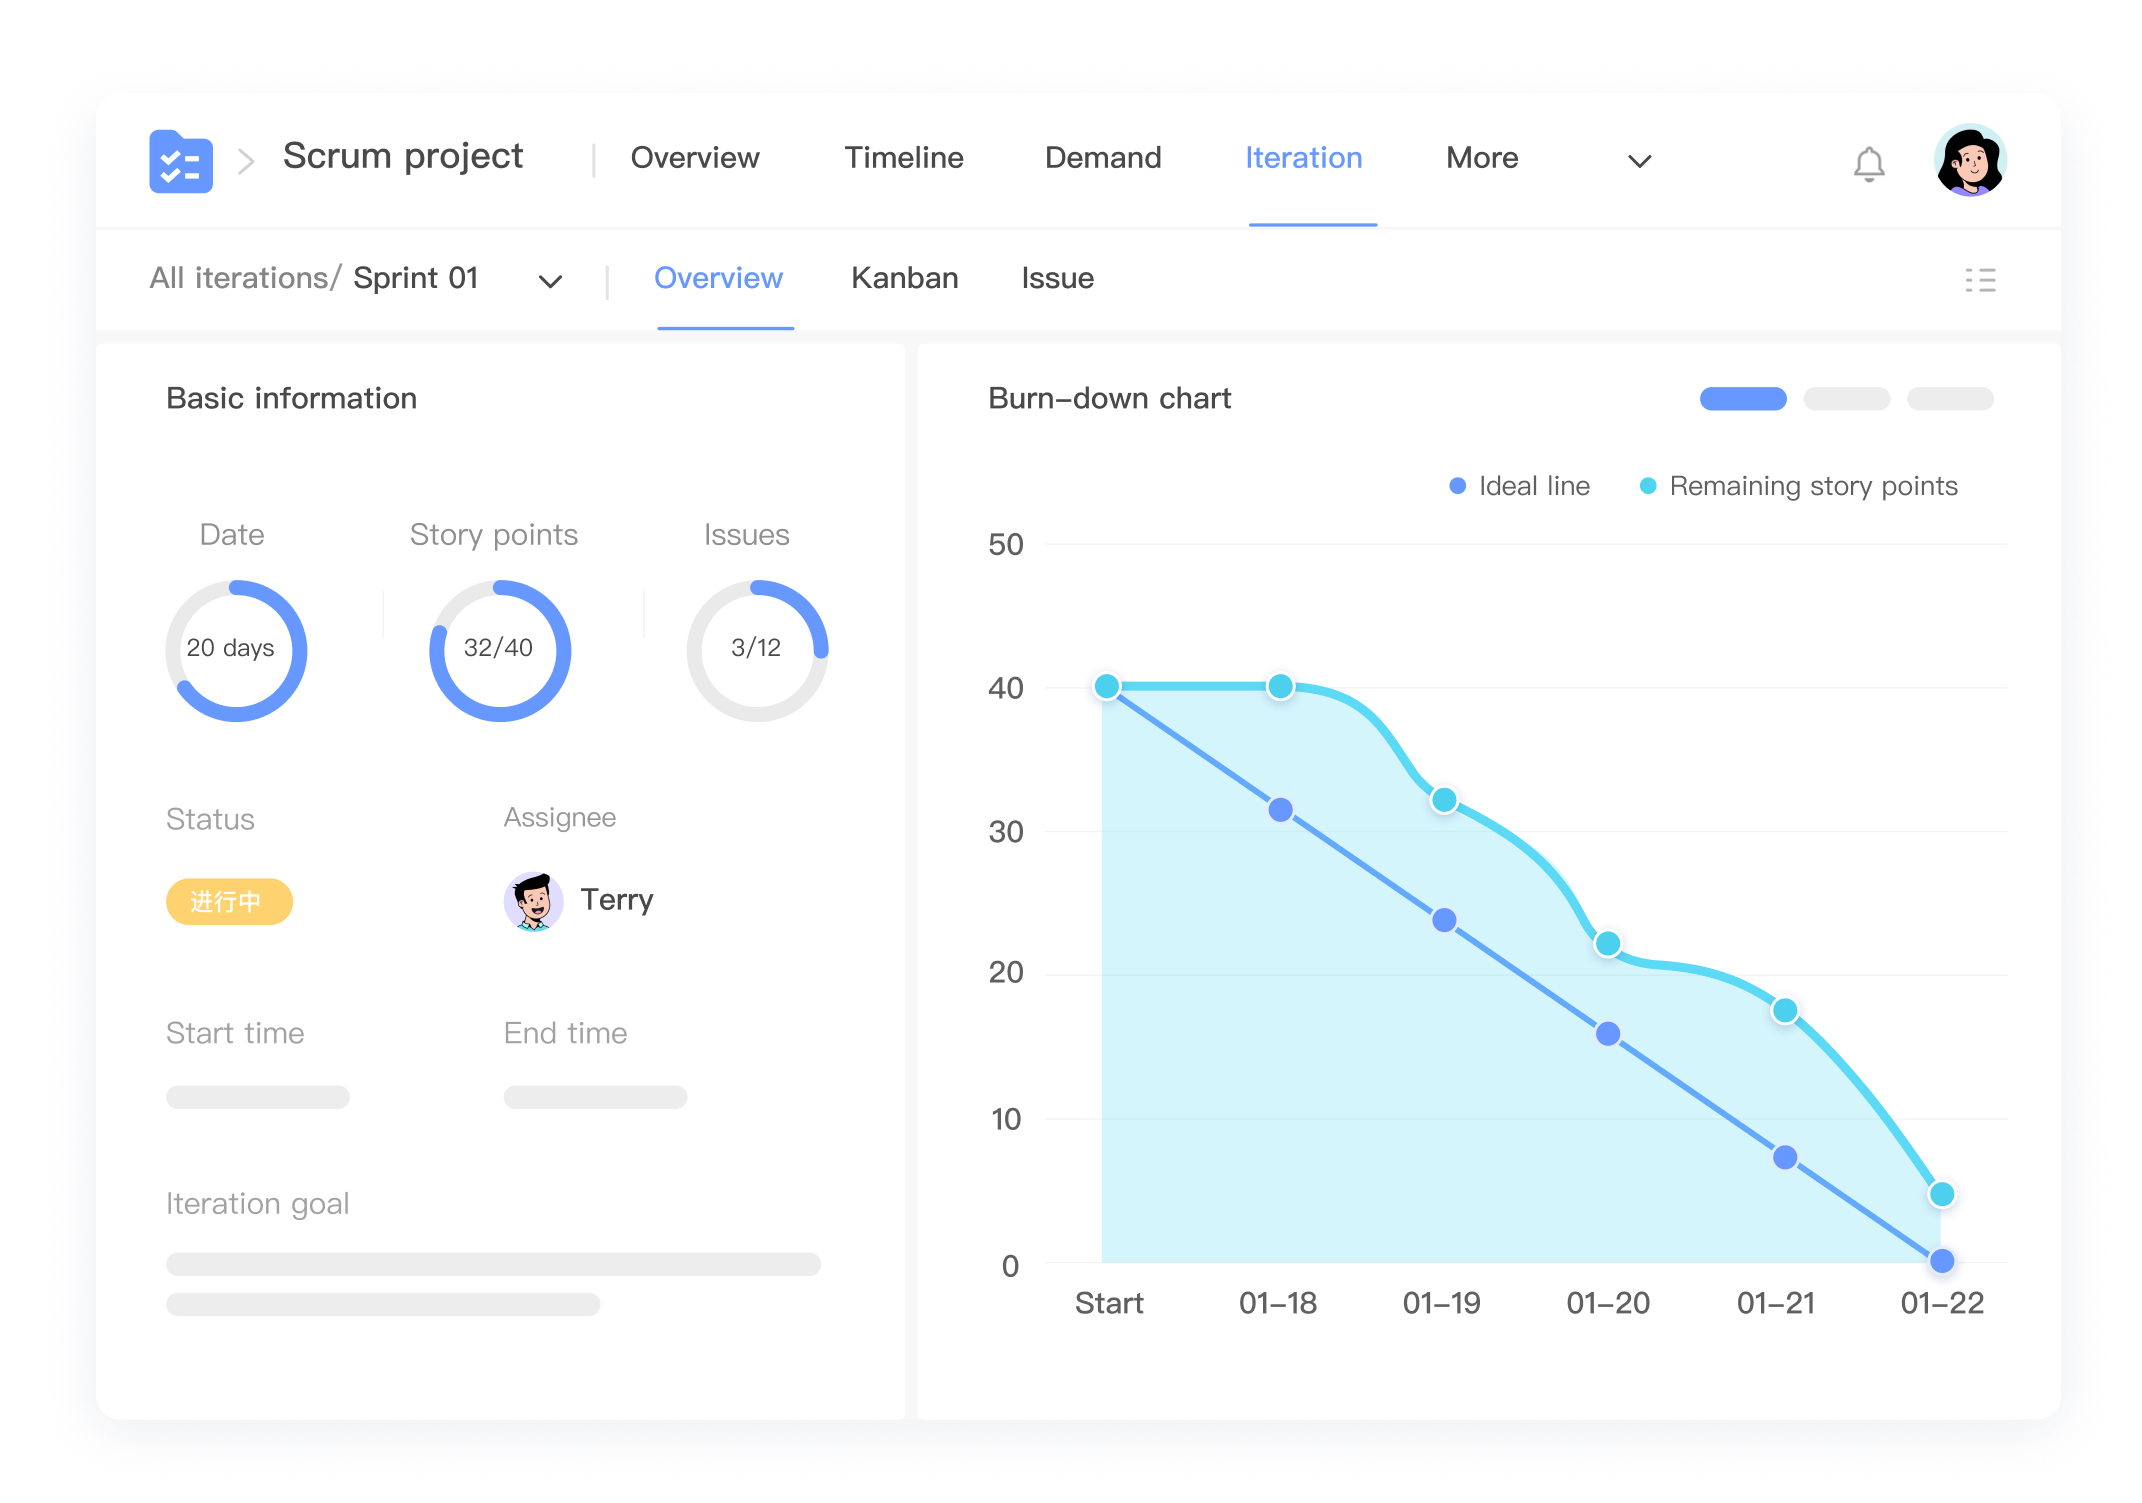This screenshot has width=2142, height=1503.
Task: Click the Date 20 days progress ring
Action: (x=236, y=650)
